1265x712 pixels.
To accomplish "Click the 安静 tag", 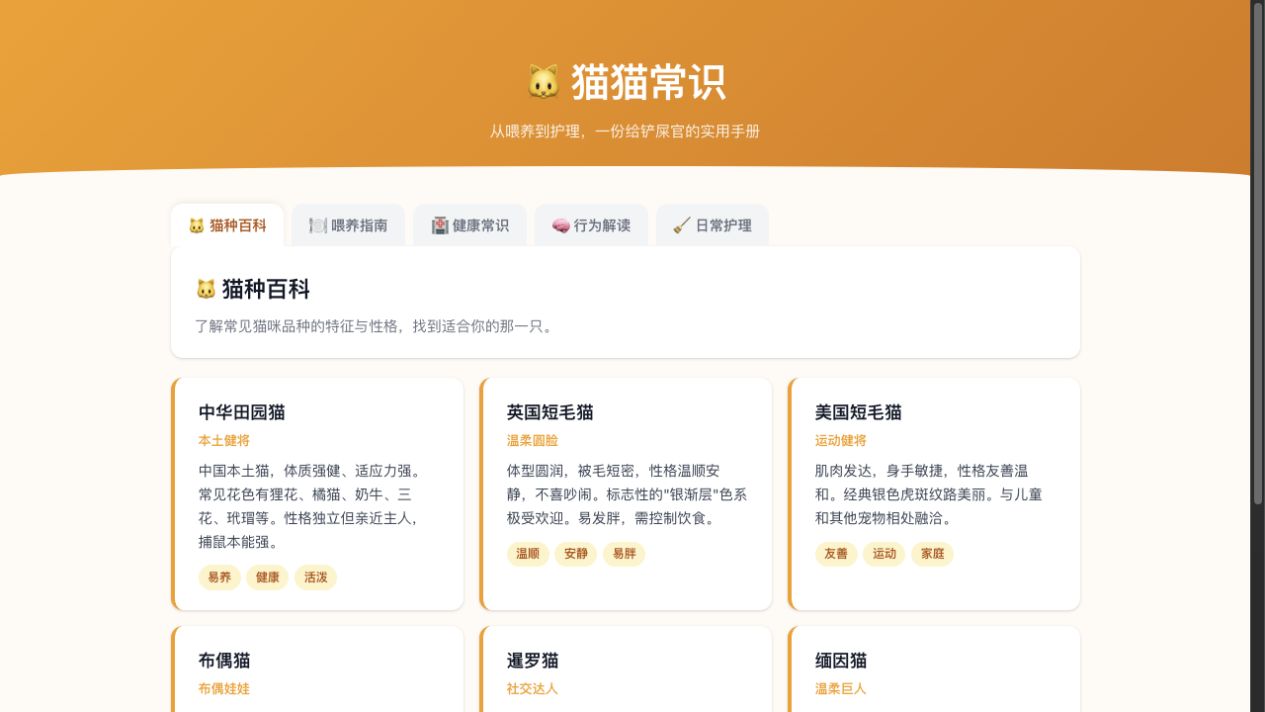I will point(575,554).
